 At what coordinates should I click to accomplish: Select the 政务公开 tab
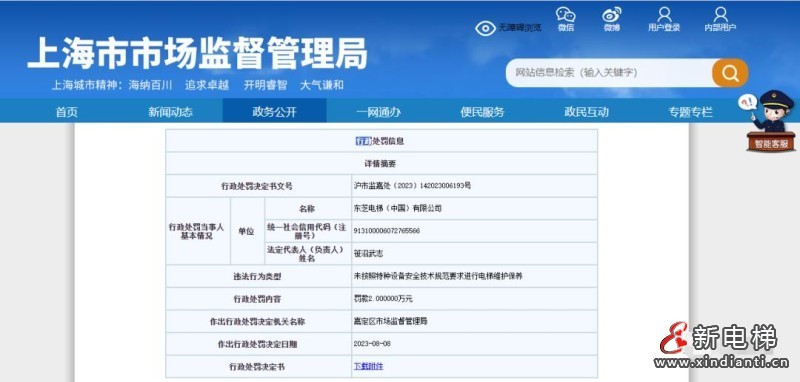[x=274, y=111]
